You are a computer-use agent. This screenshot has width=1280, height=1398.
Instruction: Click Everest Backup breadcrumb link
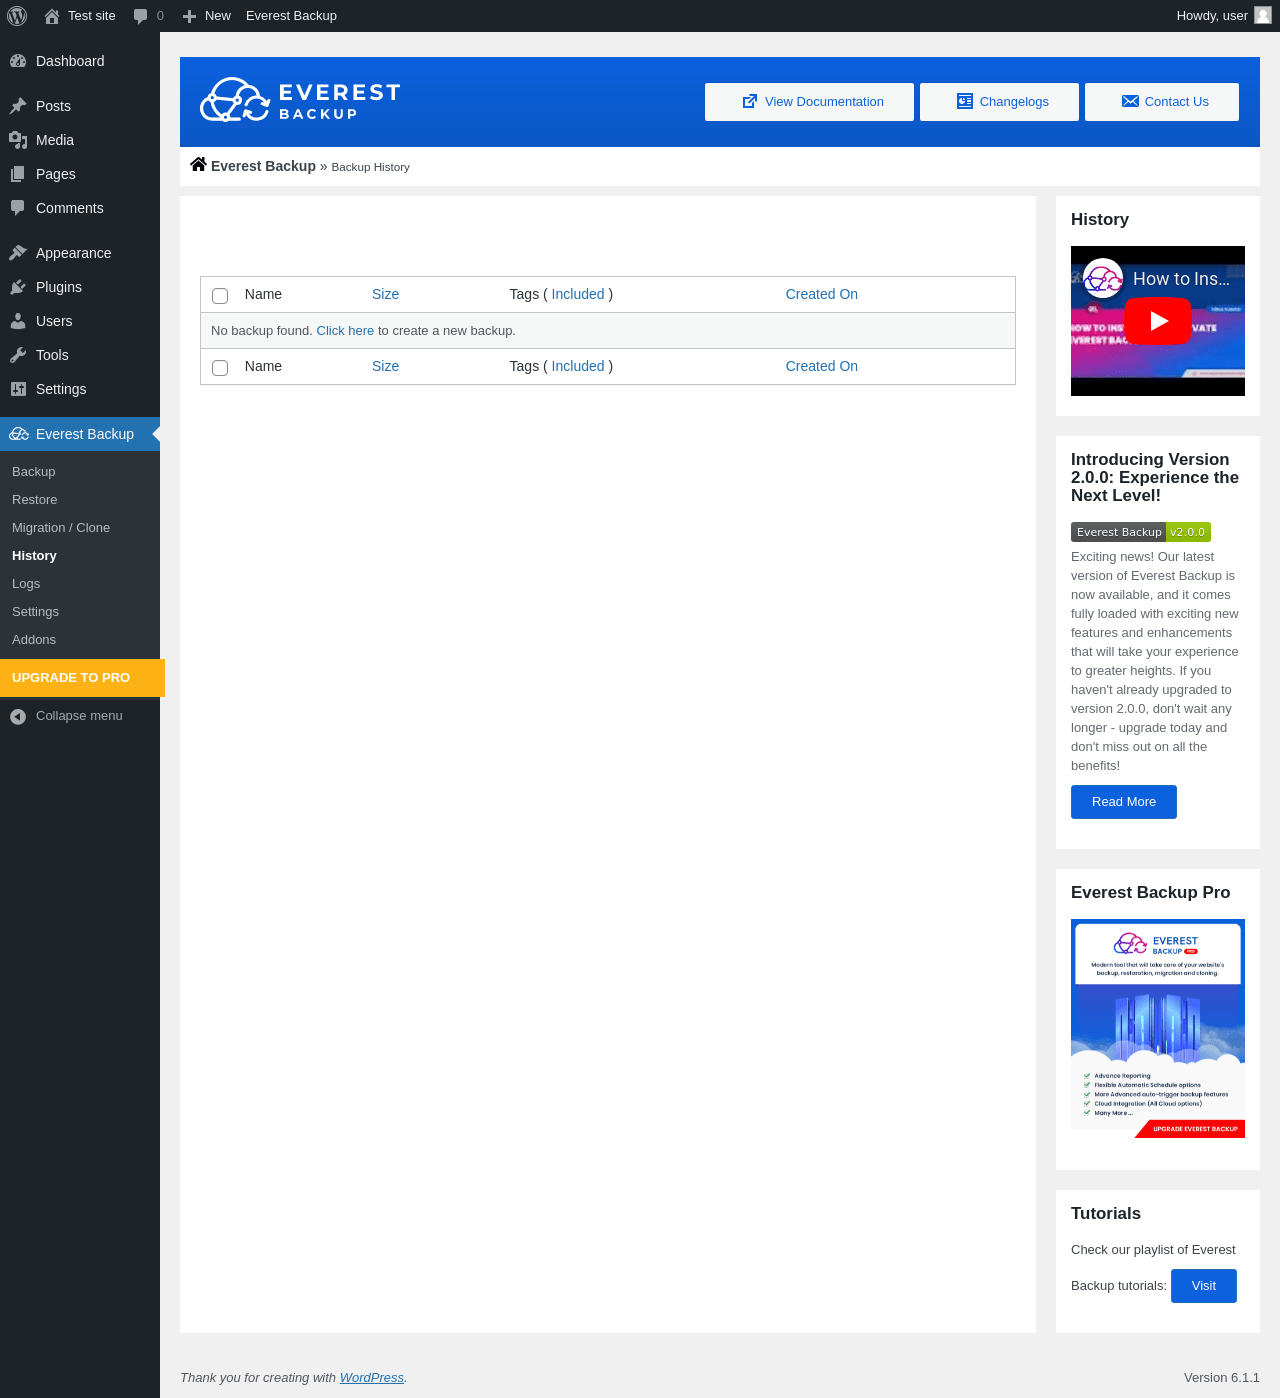click(263, 166)
